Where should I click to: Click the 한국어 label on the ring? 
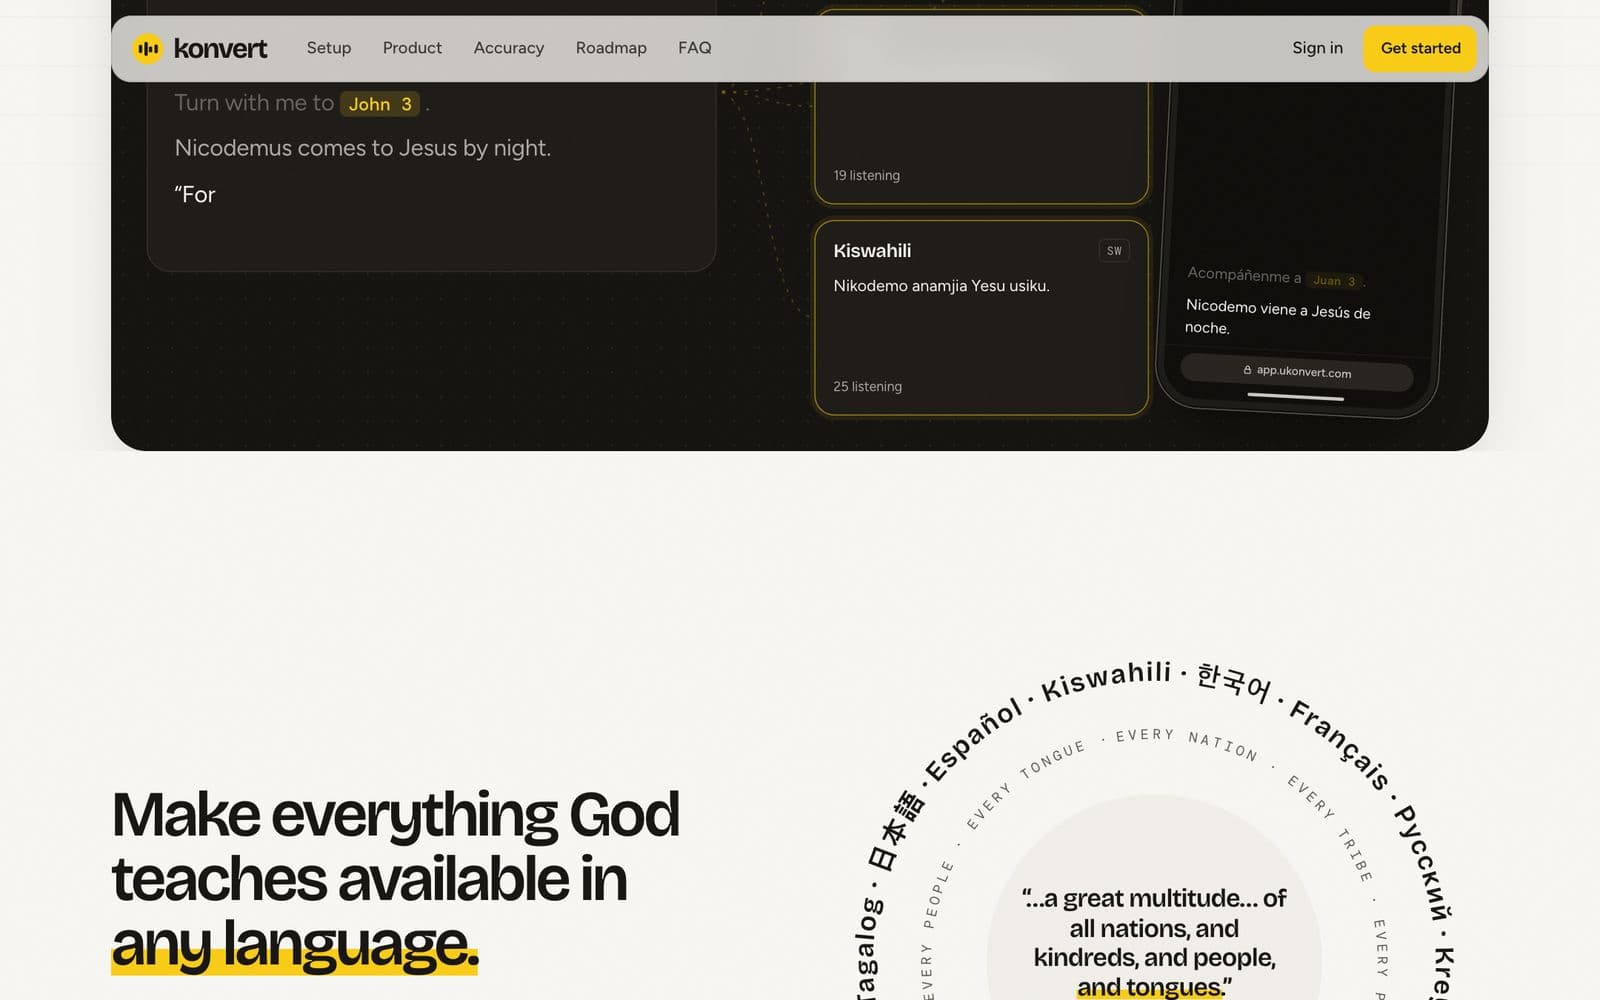1233,682
